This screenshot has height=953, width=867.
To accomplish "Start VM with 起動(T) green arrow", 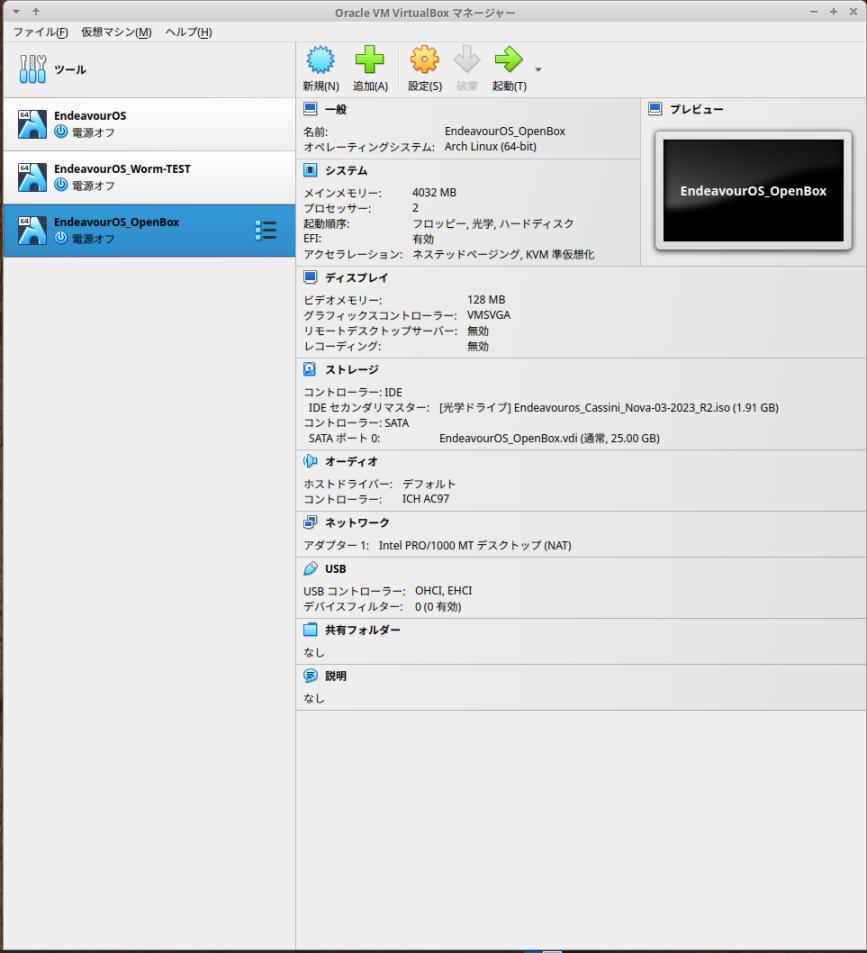I will [509, 60].
